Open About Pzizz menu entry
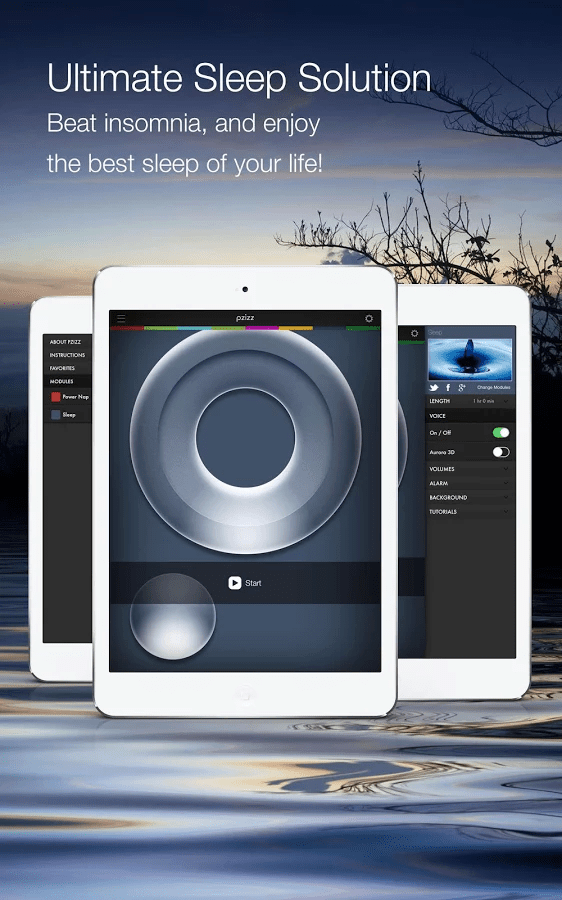 pos(67,342)
